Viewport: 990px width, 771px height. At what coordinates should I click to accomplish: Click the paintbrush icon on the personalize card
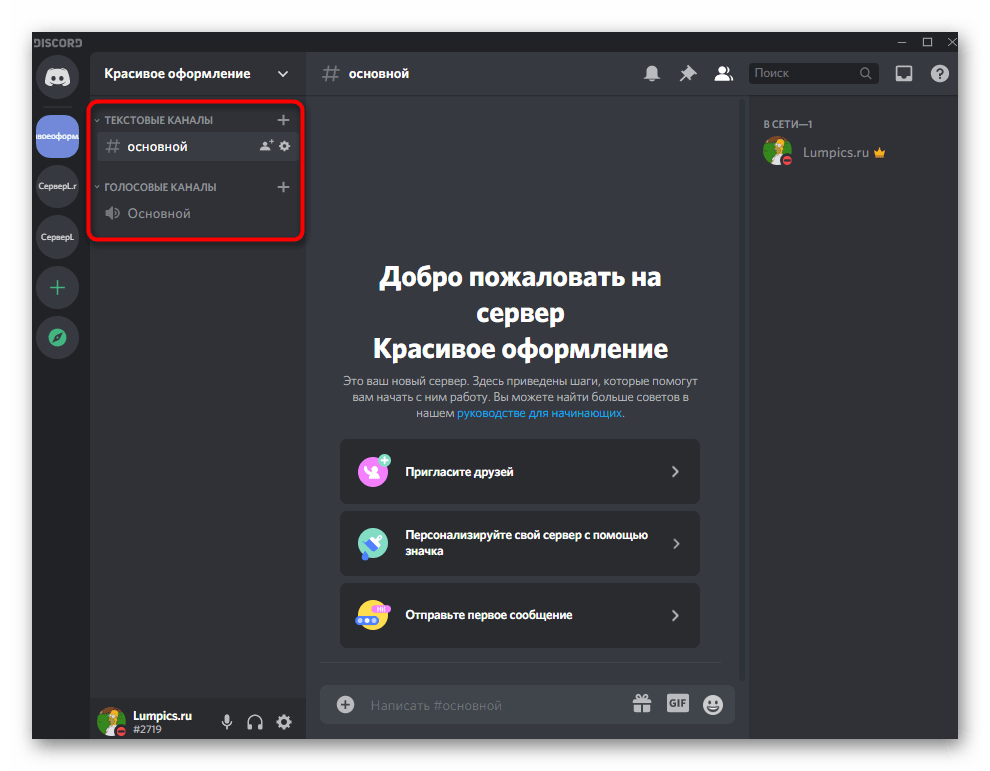[373, 544]
